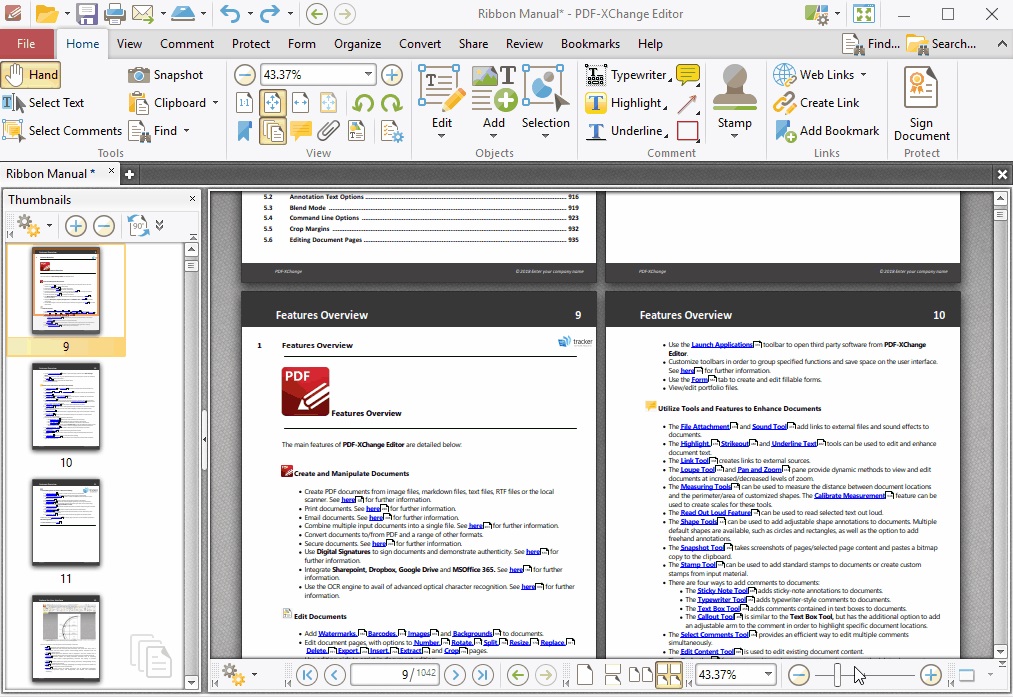Select page 10 thumbnail
The height and width of the screenshot is (697, 1013).
66,406
